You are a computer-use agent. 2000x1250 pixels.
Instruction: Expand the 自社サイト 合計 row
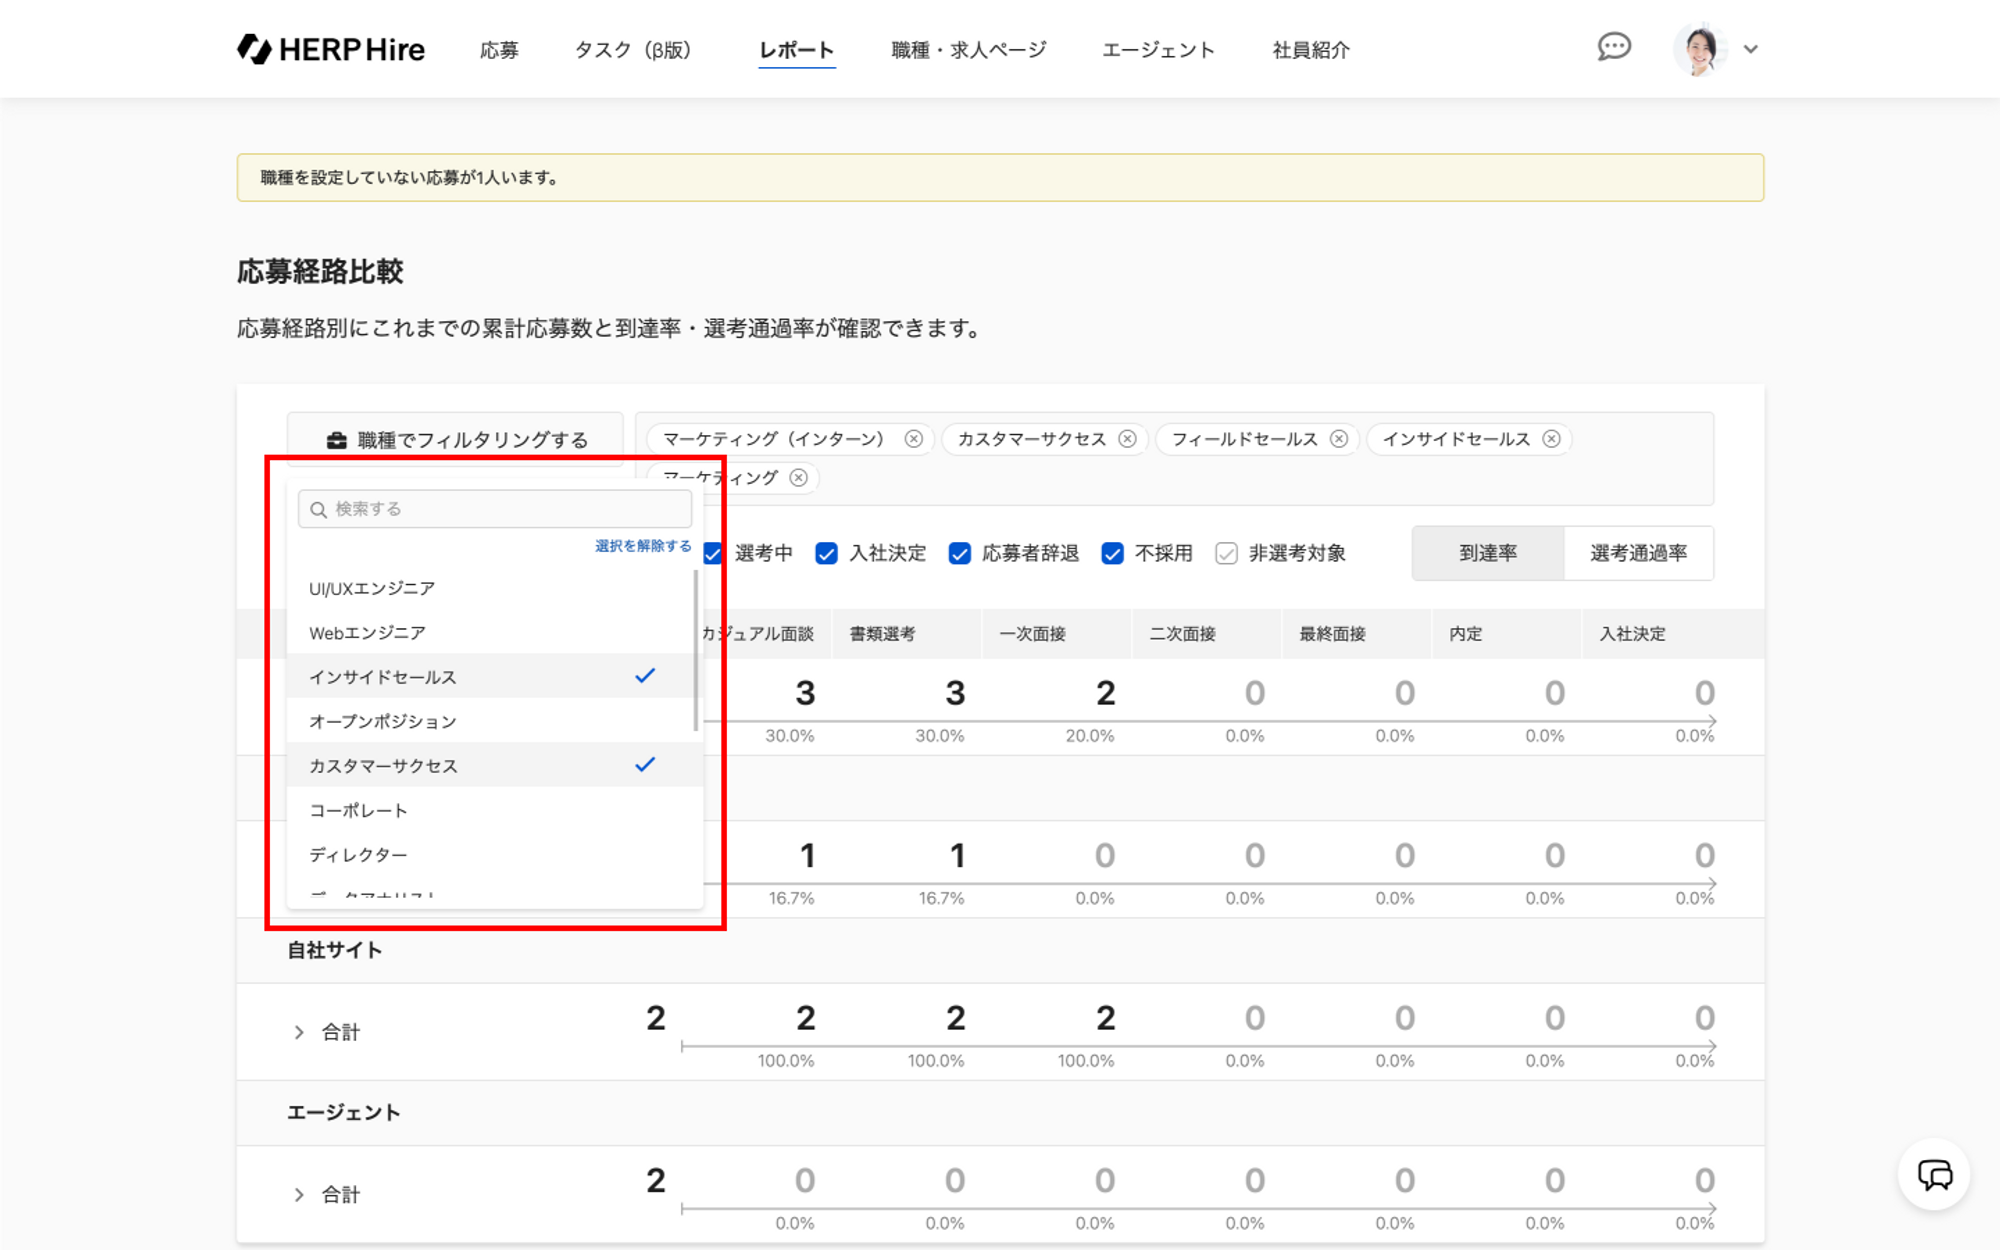point(299,1032)
